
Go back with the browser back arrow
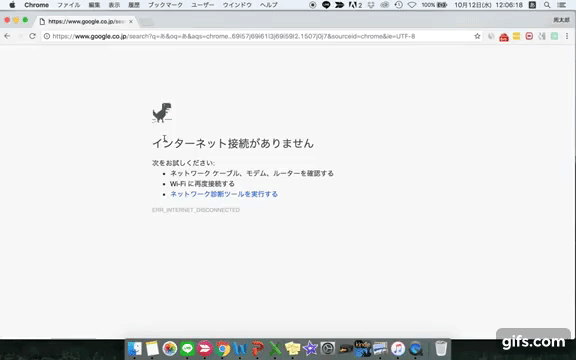7,36
